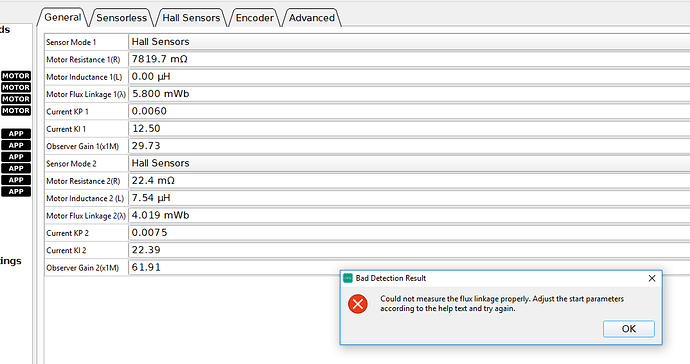Select the first APP badge icon
Screen dimensions: 690x364
tap(16, 134)
